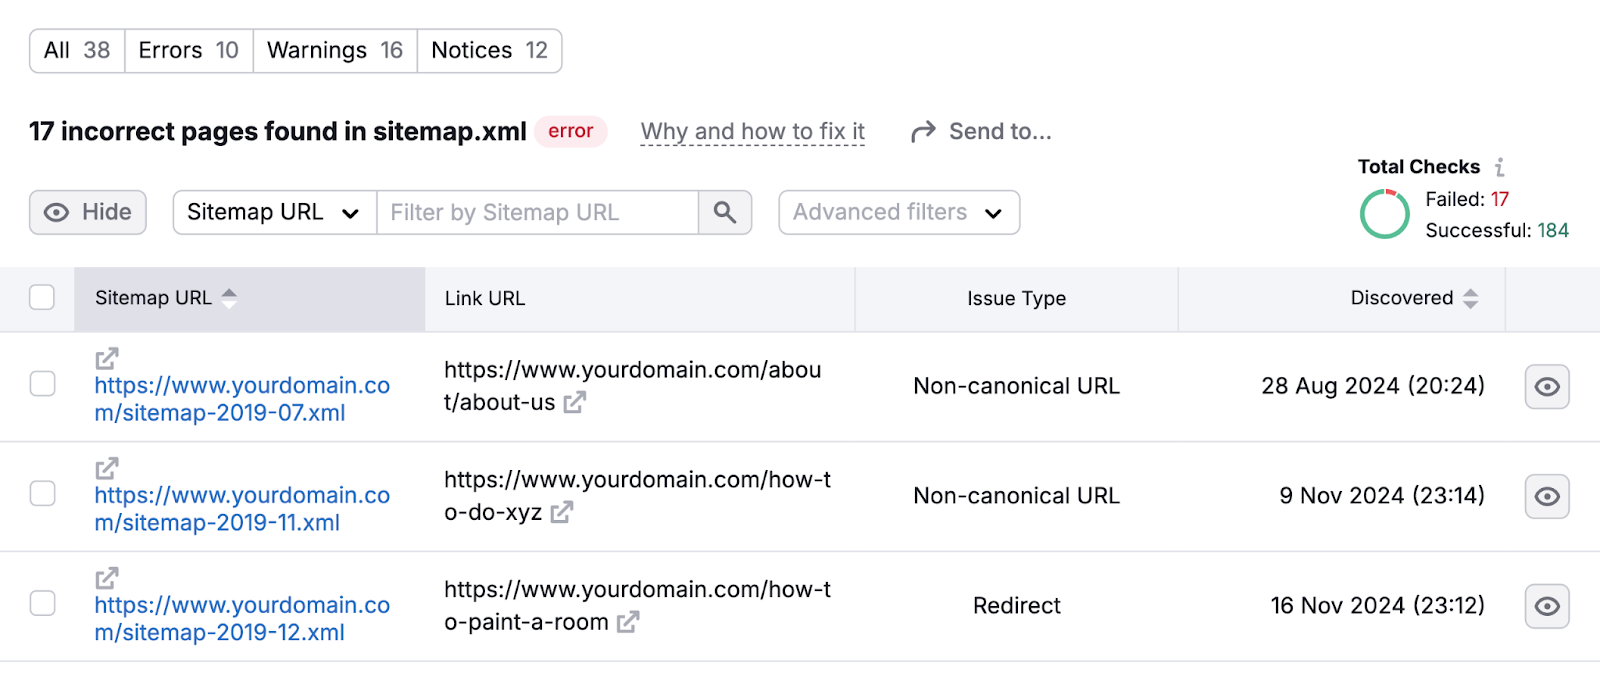Open the Why and how to fix it link
Viewport: 1600px width, 673px height.
(x=752, y=130)
